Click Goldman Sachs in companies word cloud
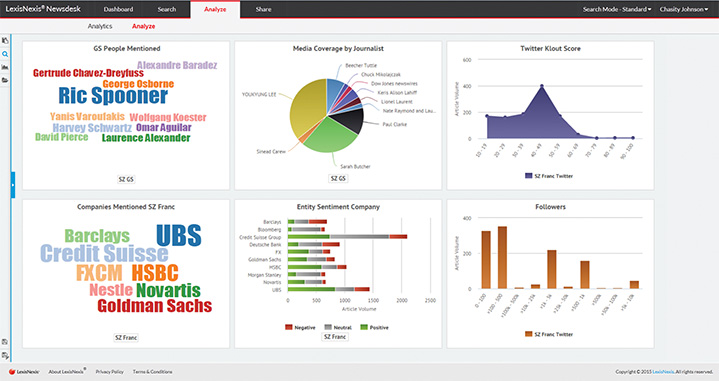The height and width of the screenshot is (381, 719). pos(155,306)
